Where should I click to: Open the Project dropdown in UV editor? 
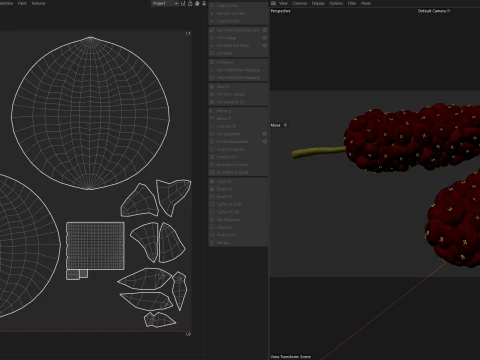click(x=165, y=3)
